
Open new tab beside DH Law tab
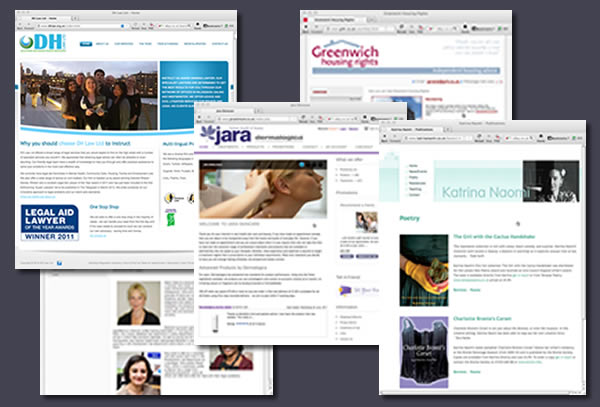(x=75, y=18)
